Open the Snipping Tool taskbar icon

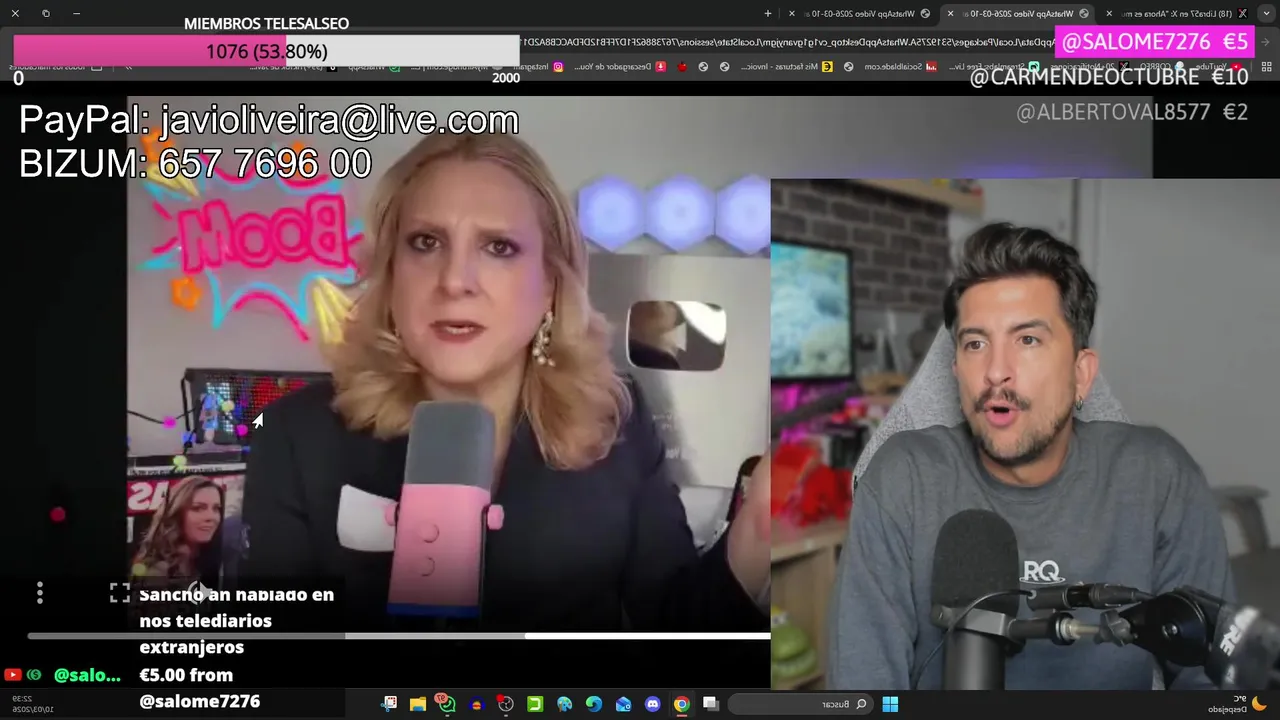(389, 704)
